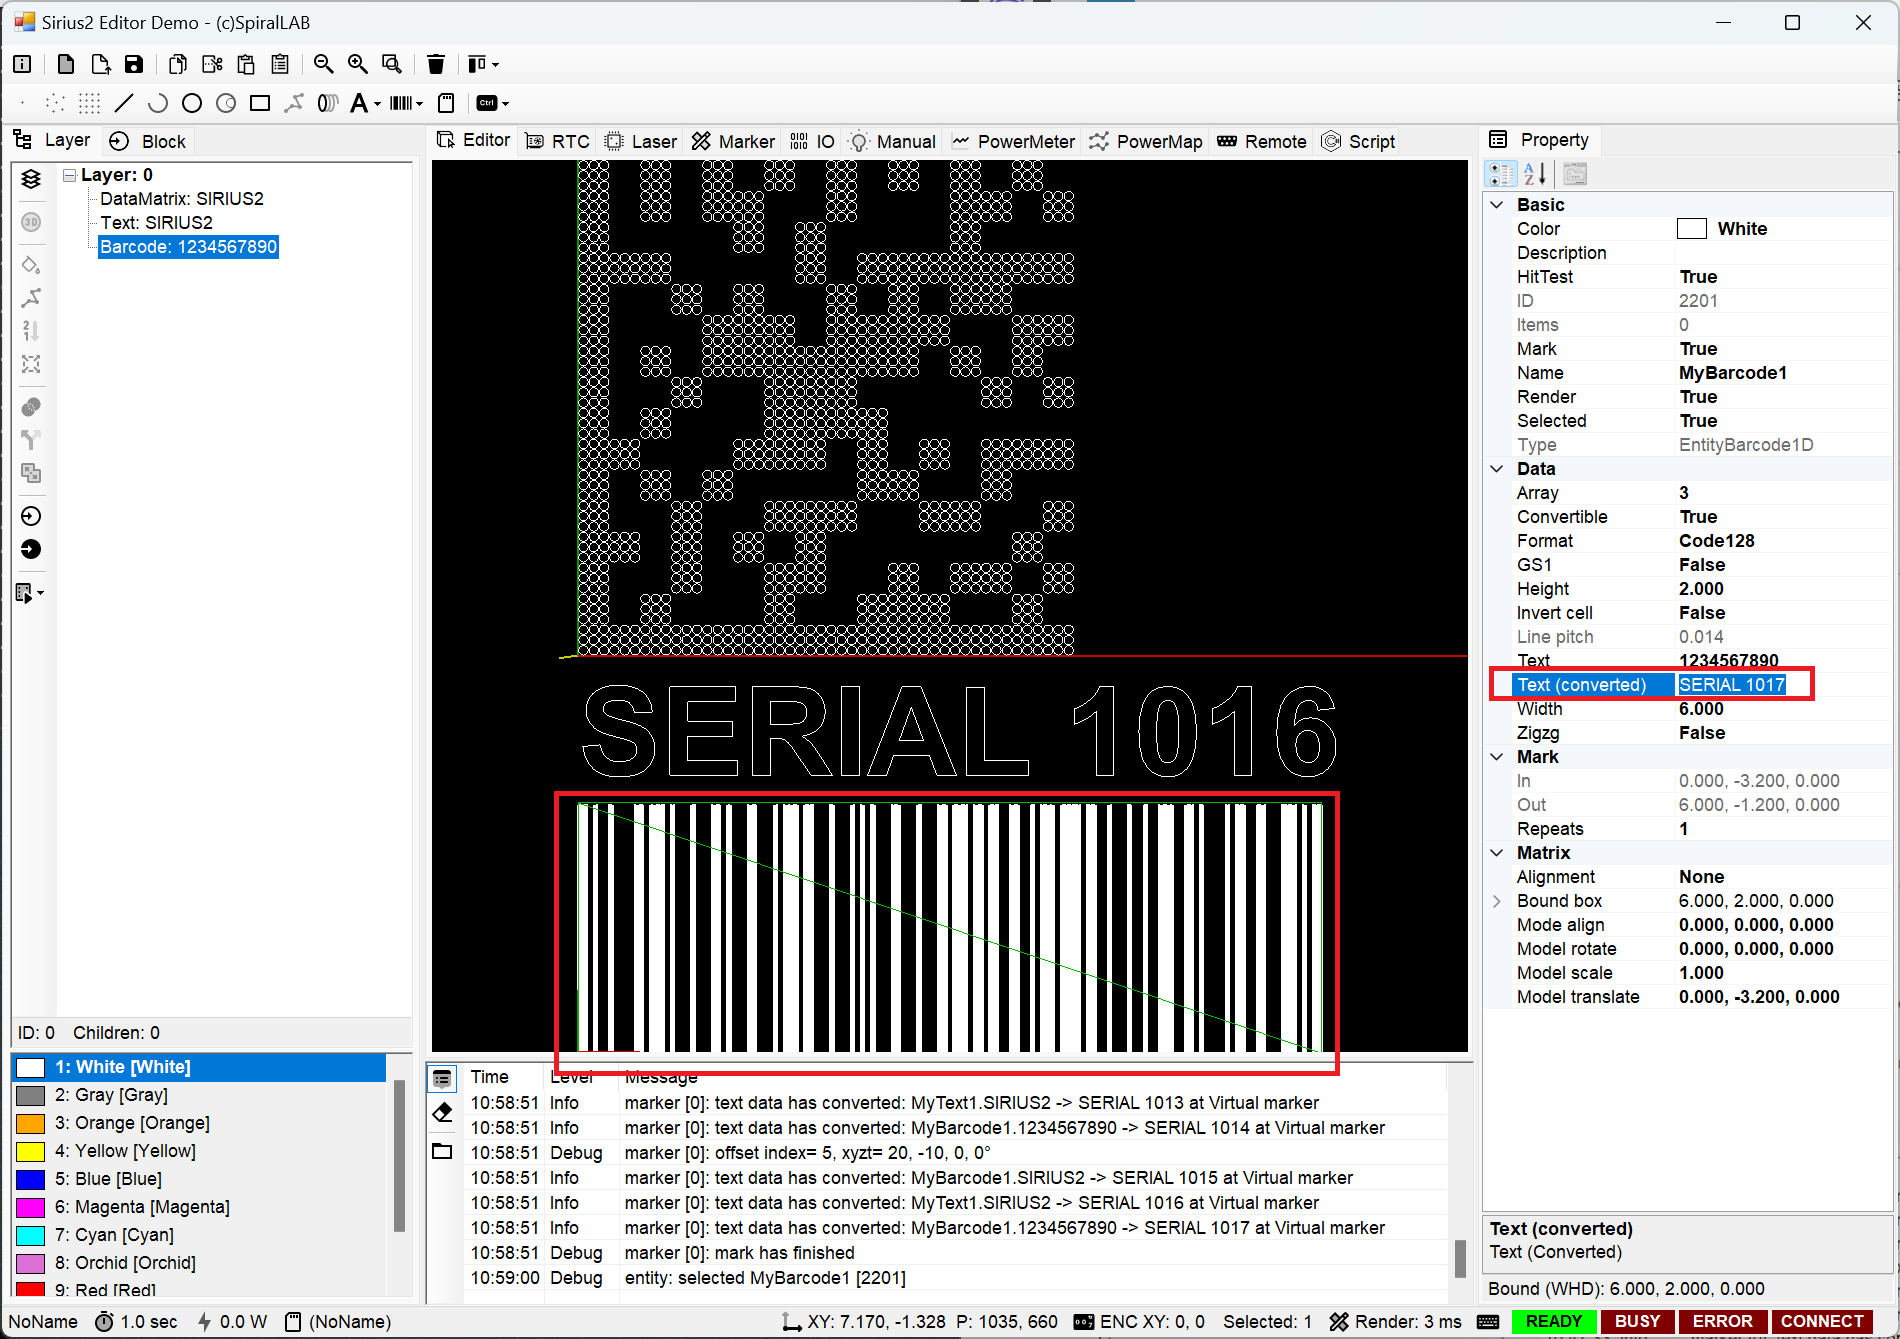Toggle Categorized view in the Property panel
The height and width of the screenshot is (1339, 1900).
pyautogui.click(x=1501, y=174)
